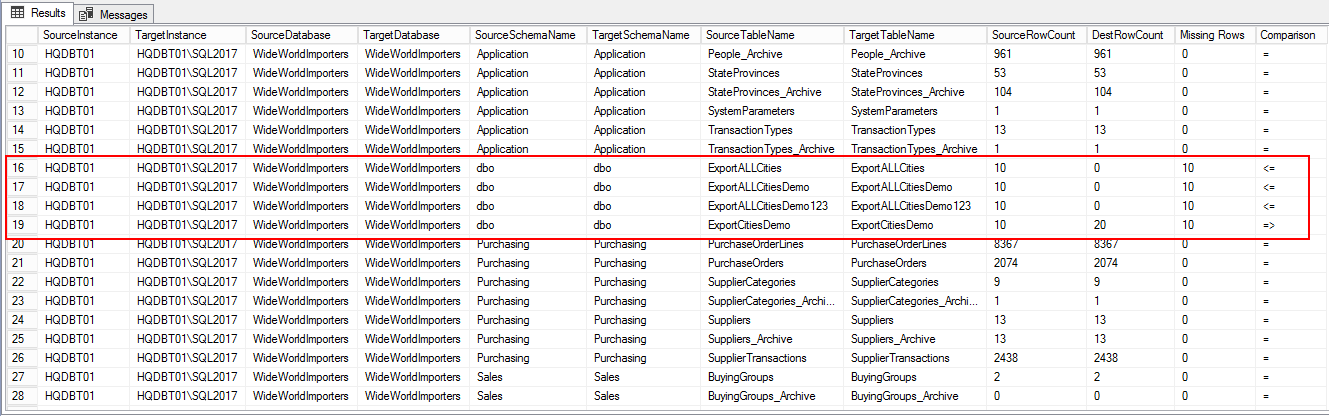The width and height of the screenshot is (1329, 416).
Task: Select the Missing Rows column header
Action: point(1212,35)
